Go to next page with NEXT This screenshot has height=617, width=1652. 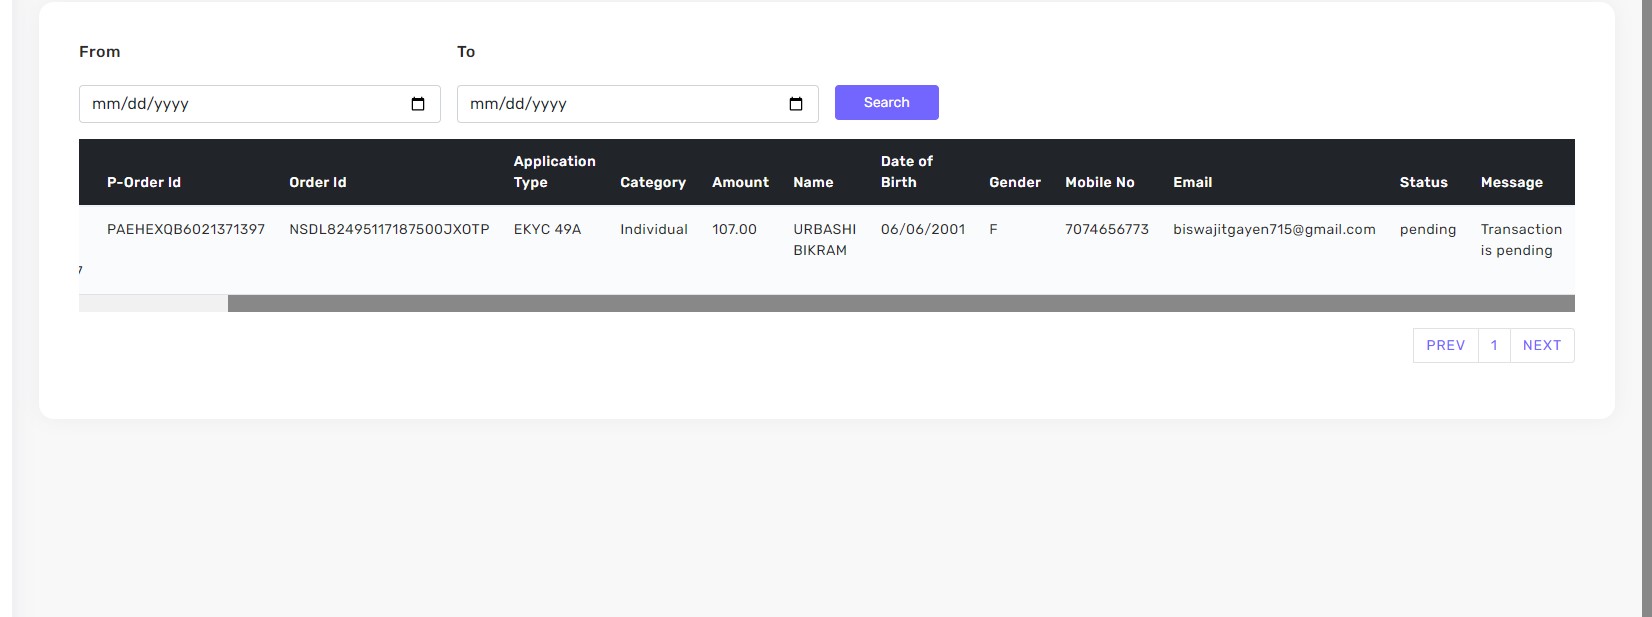click(1541, 345)
